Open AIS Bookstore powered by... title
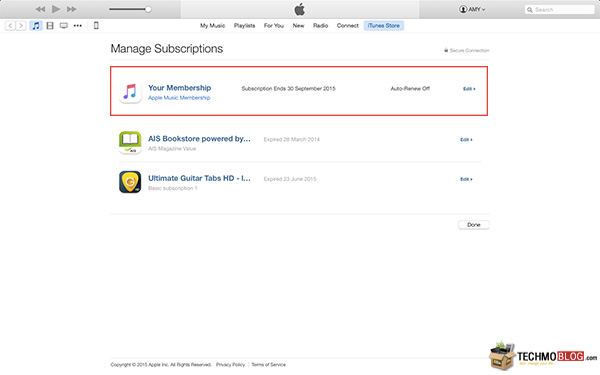 pos(199,139)
